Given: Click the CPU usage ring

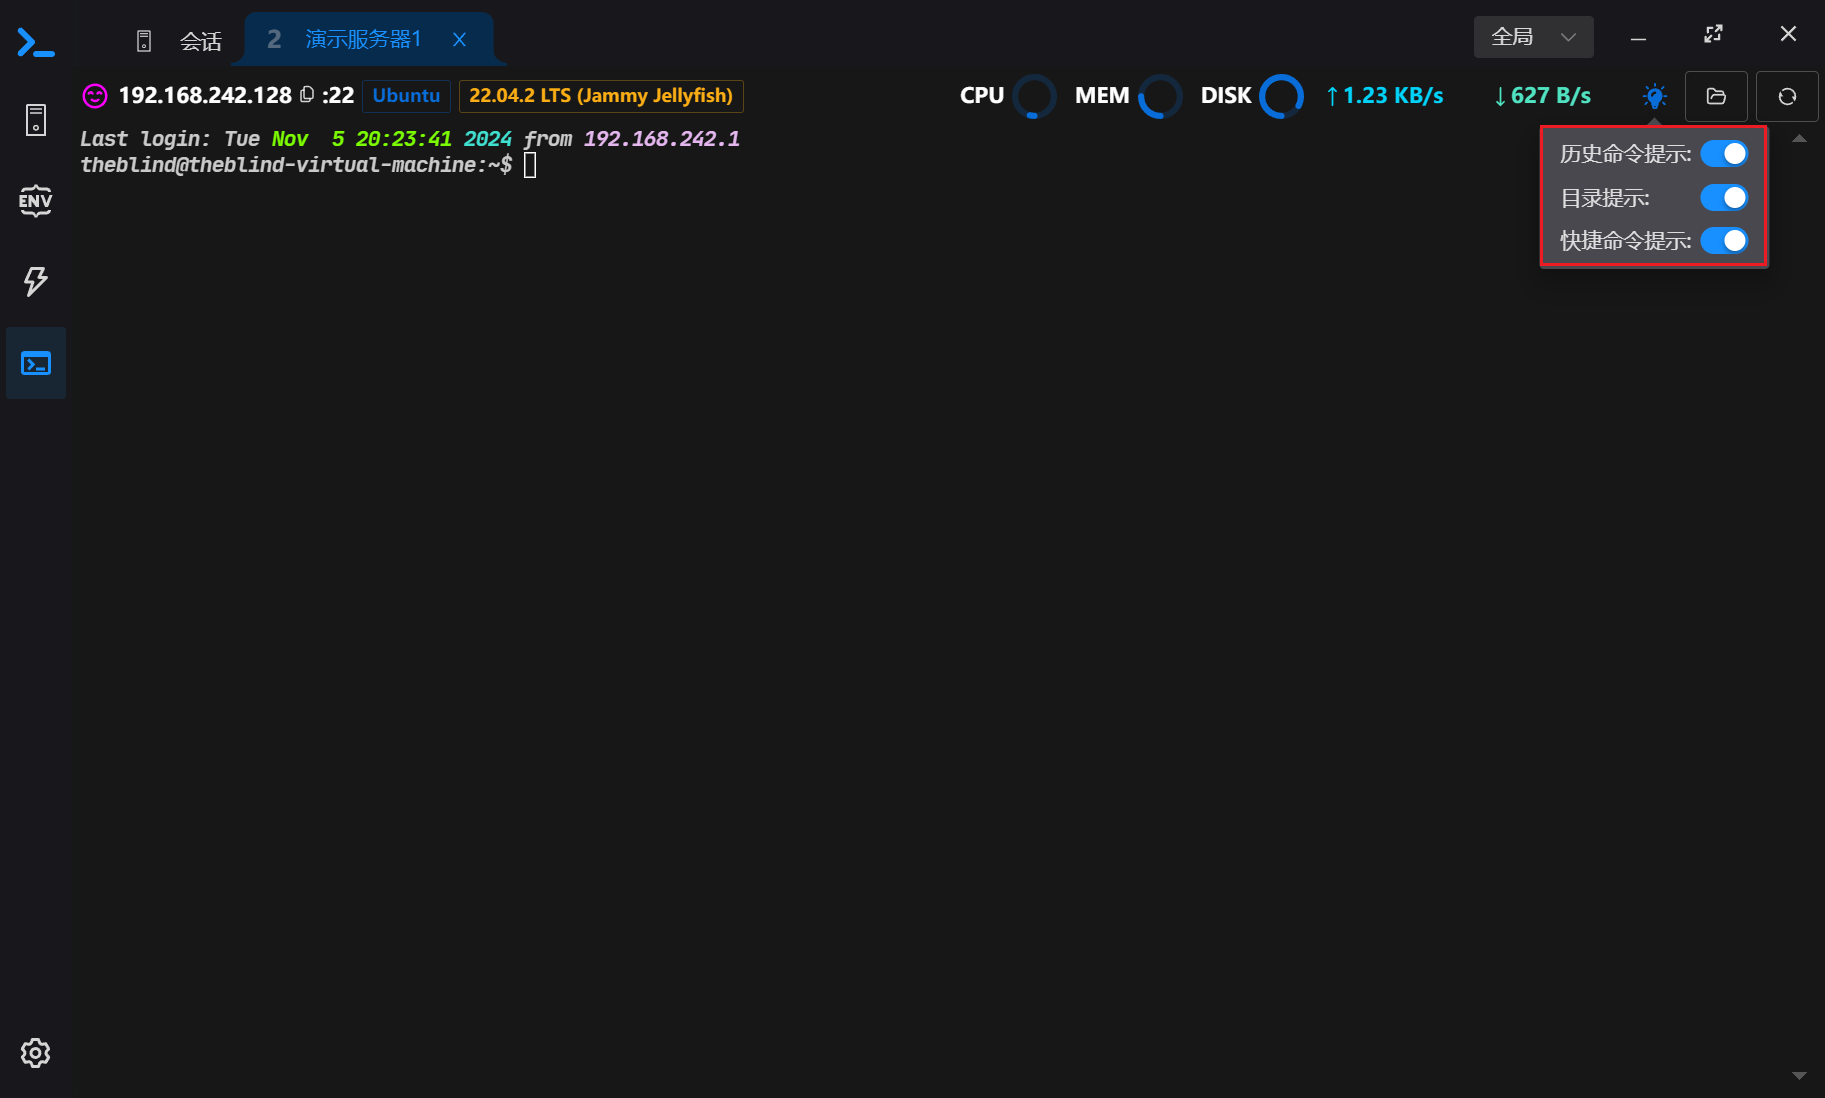Looking at the screenshot, I should (1034, 96).
